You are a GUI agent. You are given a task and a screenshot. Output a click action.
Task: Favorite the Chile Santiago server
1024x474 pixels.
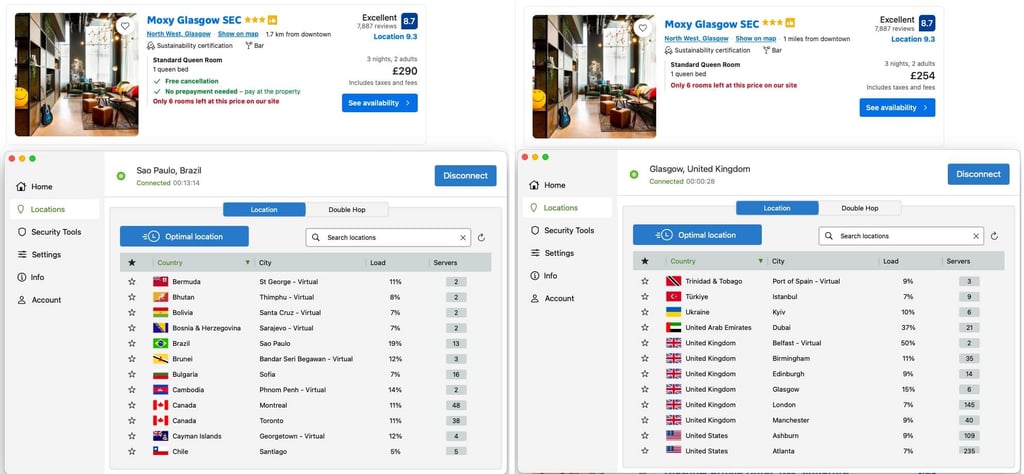[x=132, y=451]
